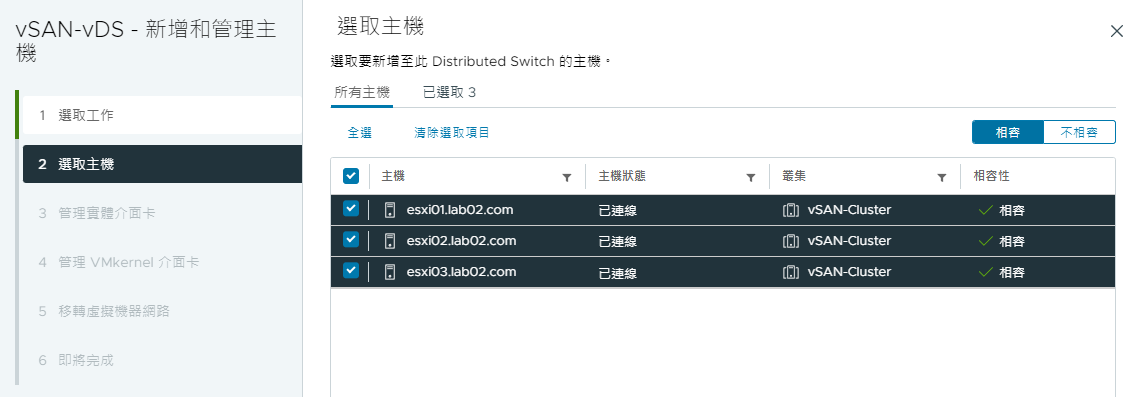Uncheck the esxi01.lab02.com checkbox
Screen dimensions: 1135x397
350,209
